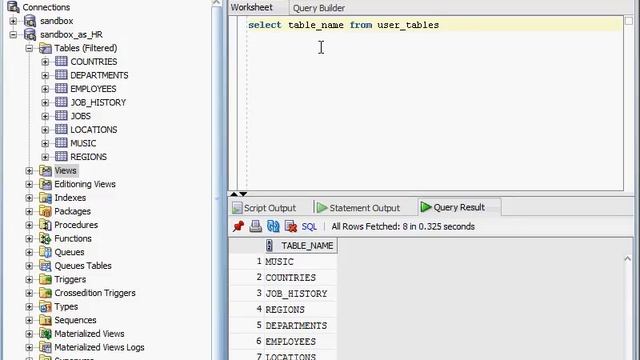Select the Query Result tab
The width and height of the screenshot is (640, 360).
click(459, 207)
